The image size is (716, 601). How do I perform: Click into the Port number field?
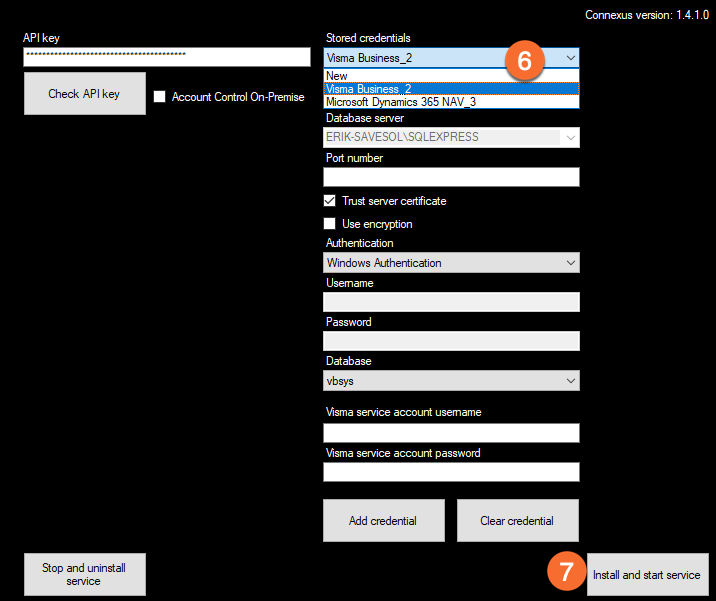(451, 177)
